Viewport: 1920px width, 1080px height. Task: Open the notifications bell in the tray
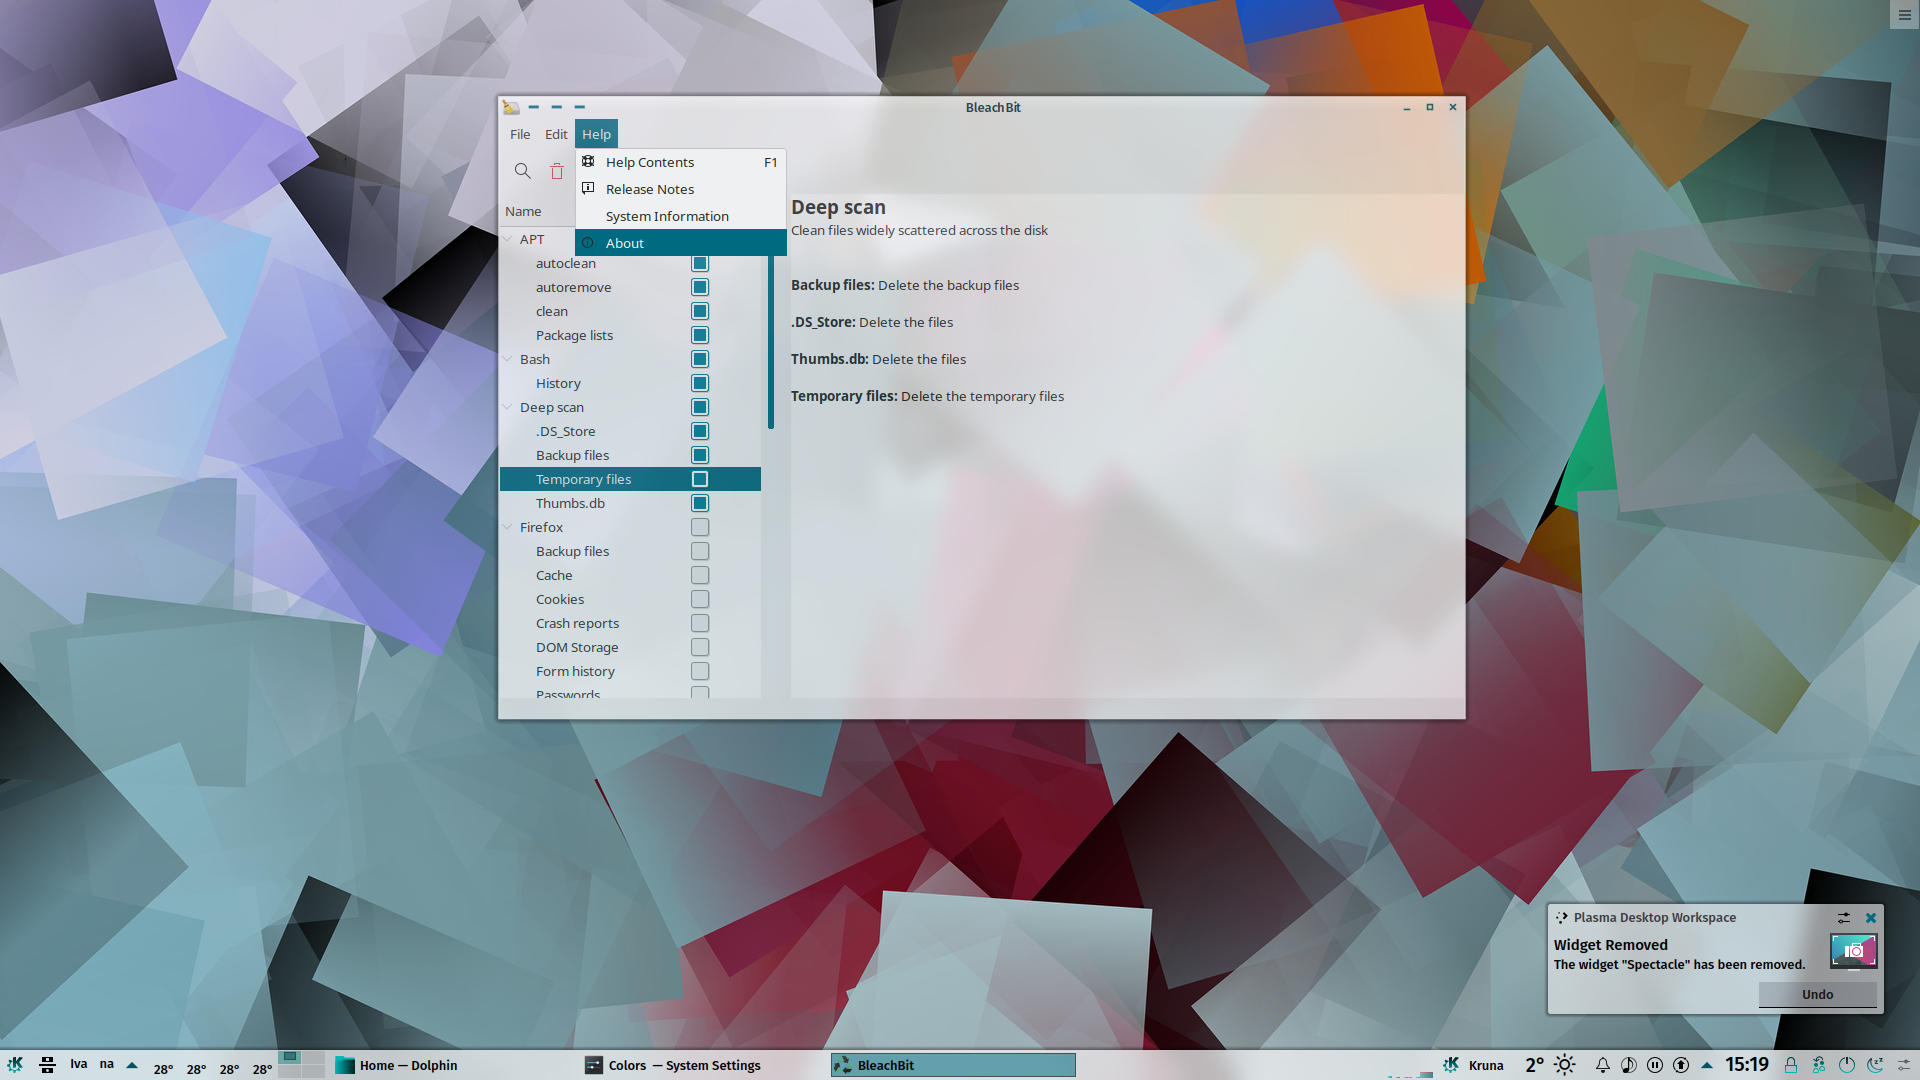1603,1065
